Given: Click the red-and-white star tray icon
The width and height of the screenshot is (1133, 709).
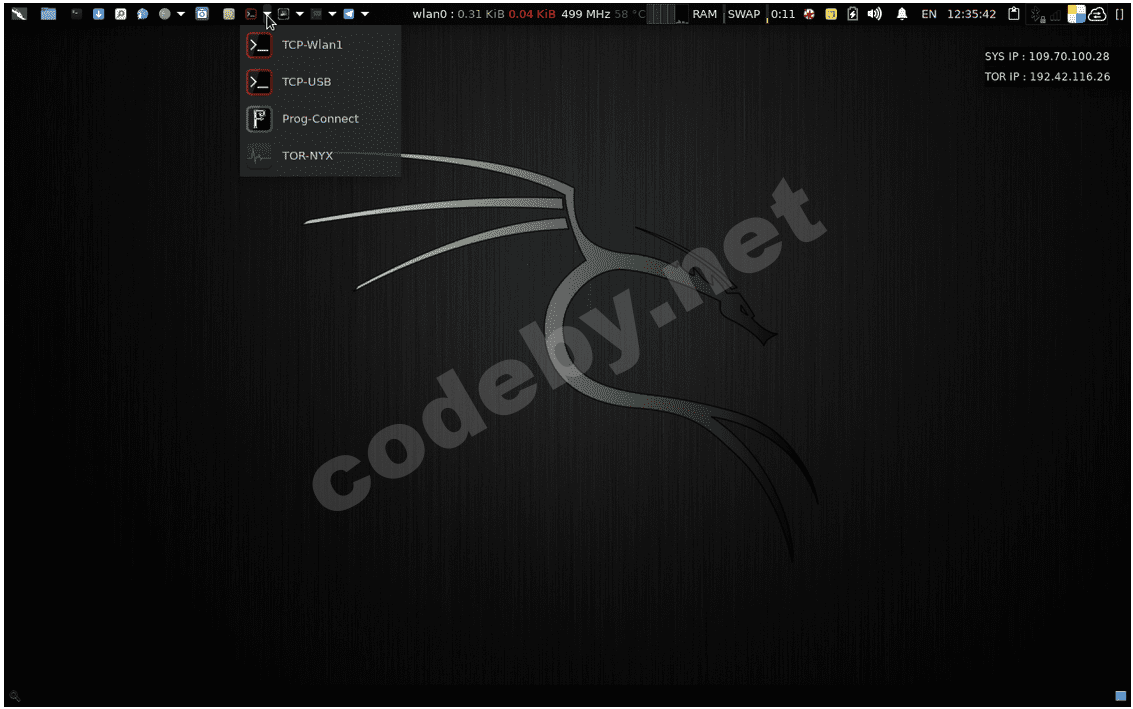Looking at the screenshot, I should tap(809, 14).
